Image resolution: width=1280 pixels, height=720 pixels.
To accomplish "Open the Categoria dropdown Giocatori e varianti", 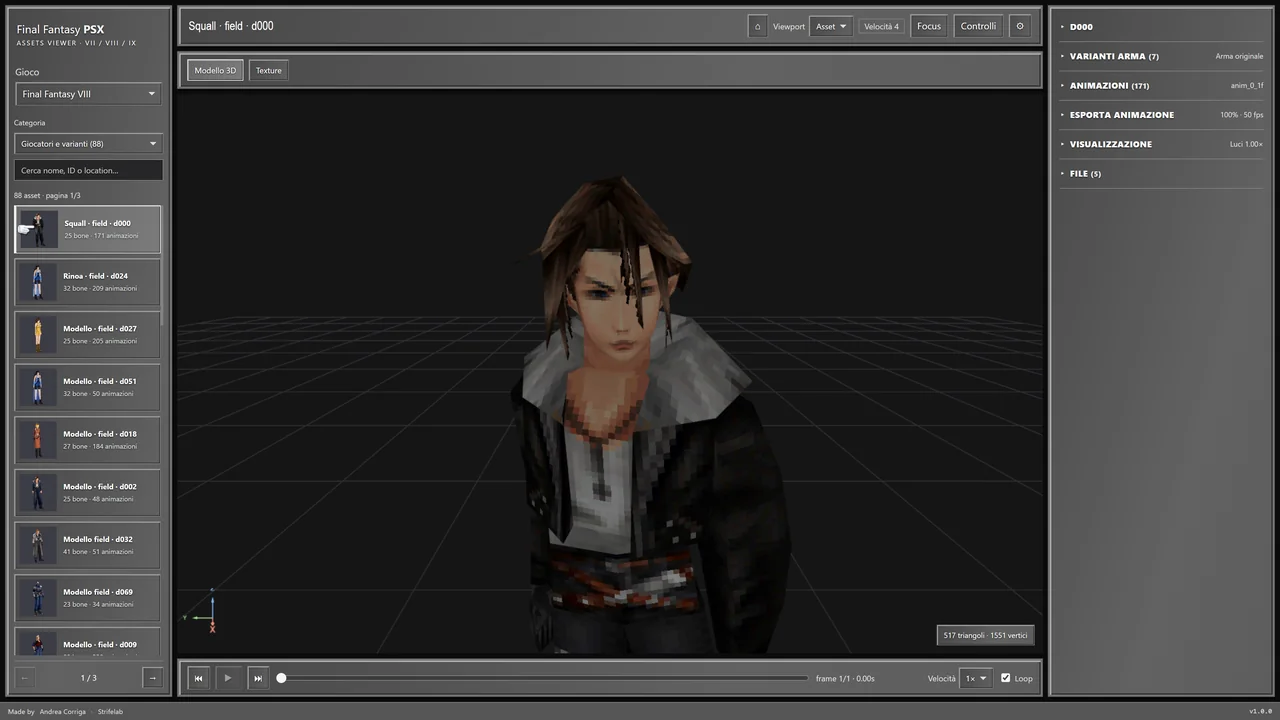I will 88,144.
